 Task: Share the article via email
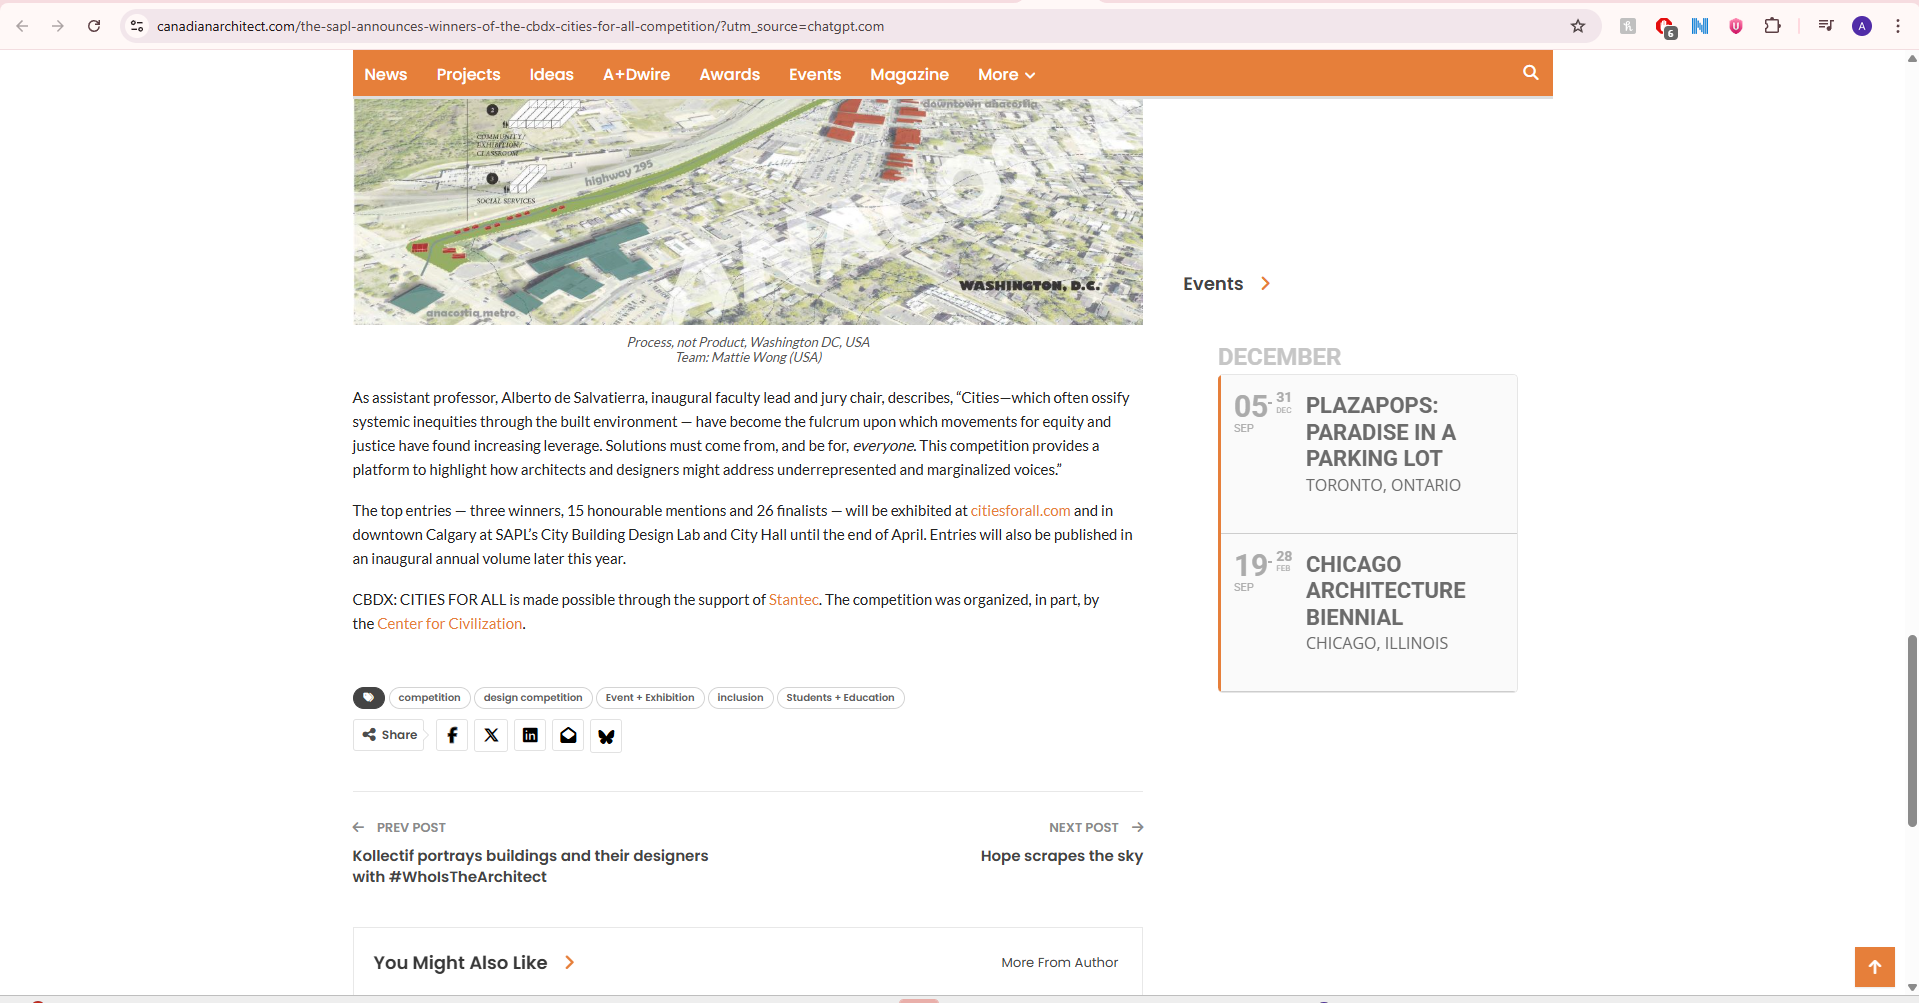567,735
